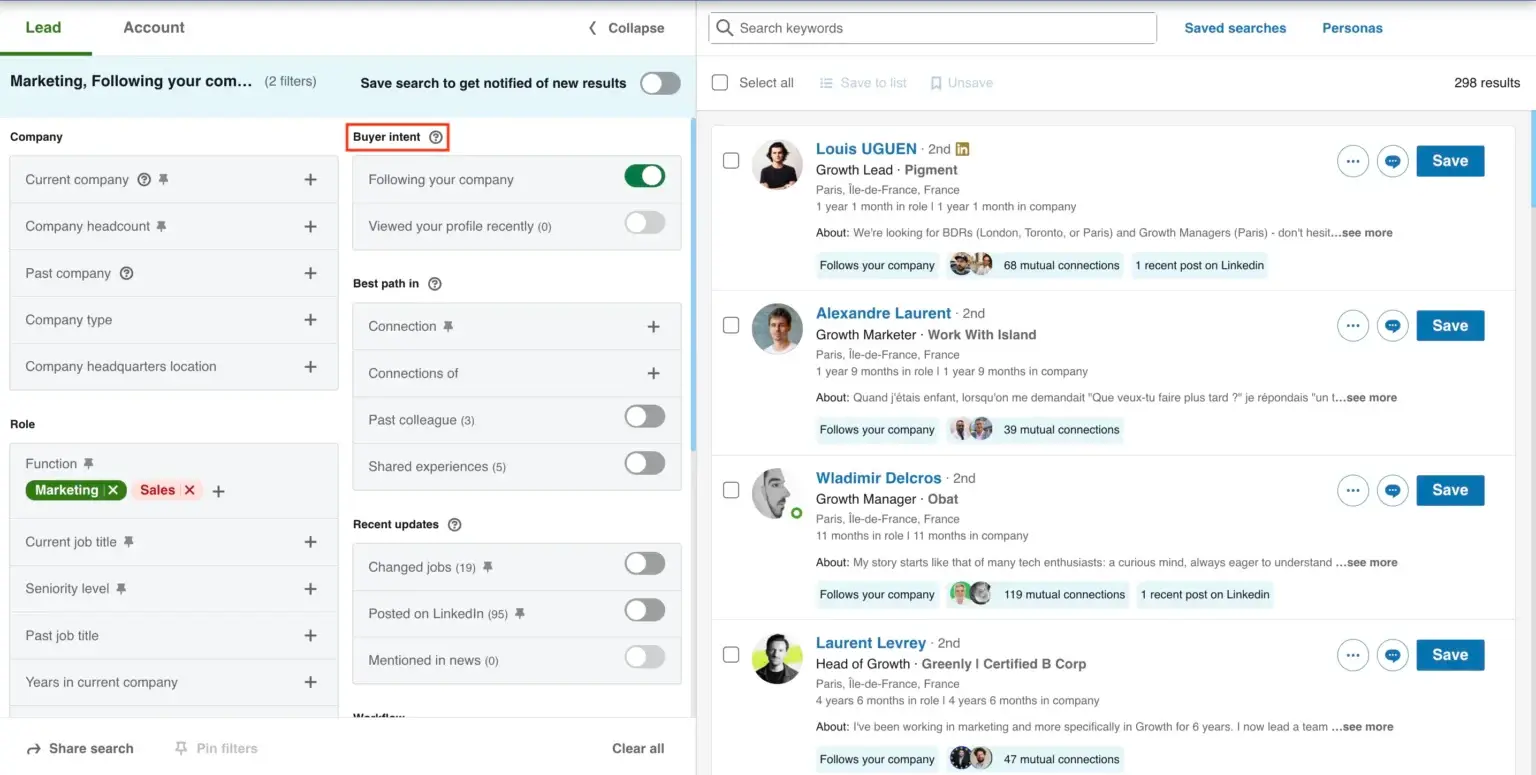The width and height of the screenshot is (1536, 775).
Task: Switch to the Account tab
Action: click(154, 28)
